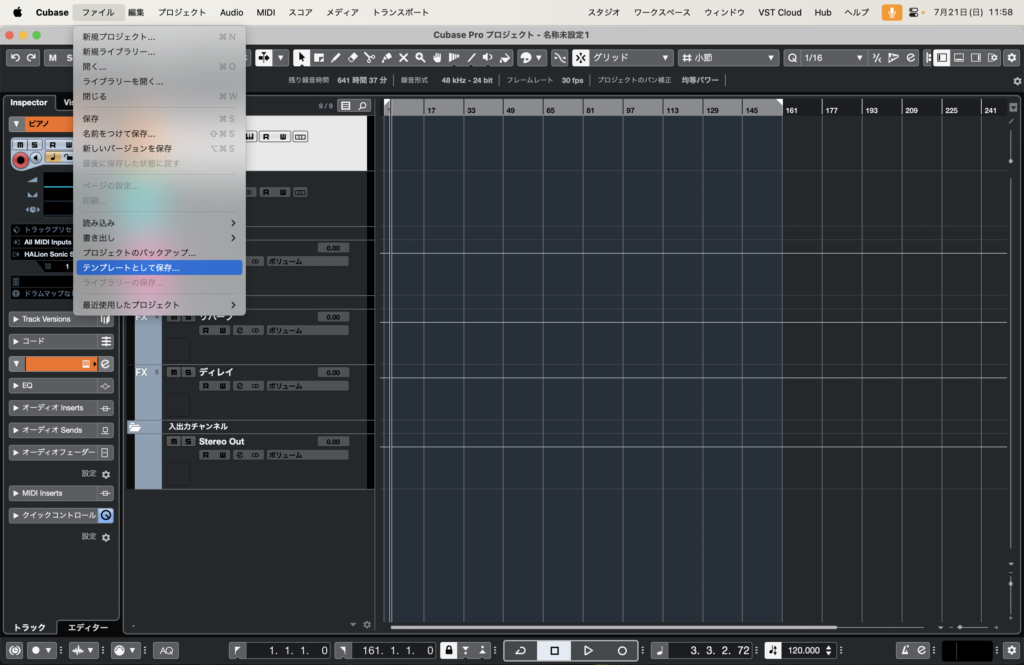
Task: Open the track search magnifier icon
Action: click(362, 105)
